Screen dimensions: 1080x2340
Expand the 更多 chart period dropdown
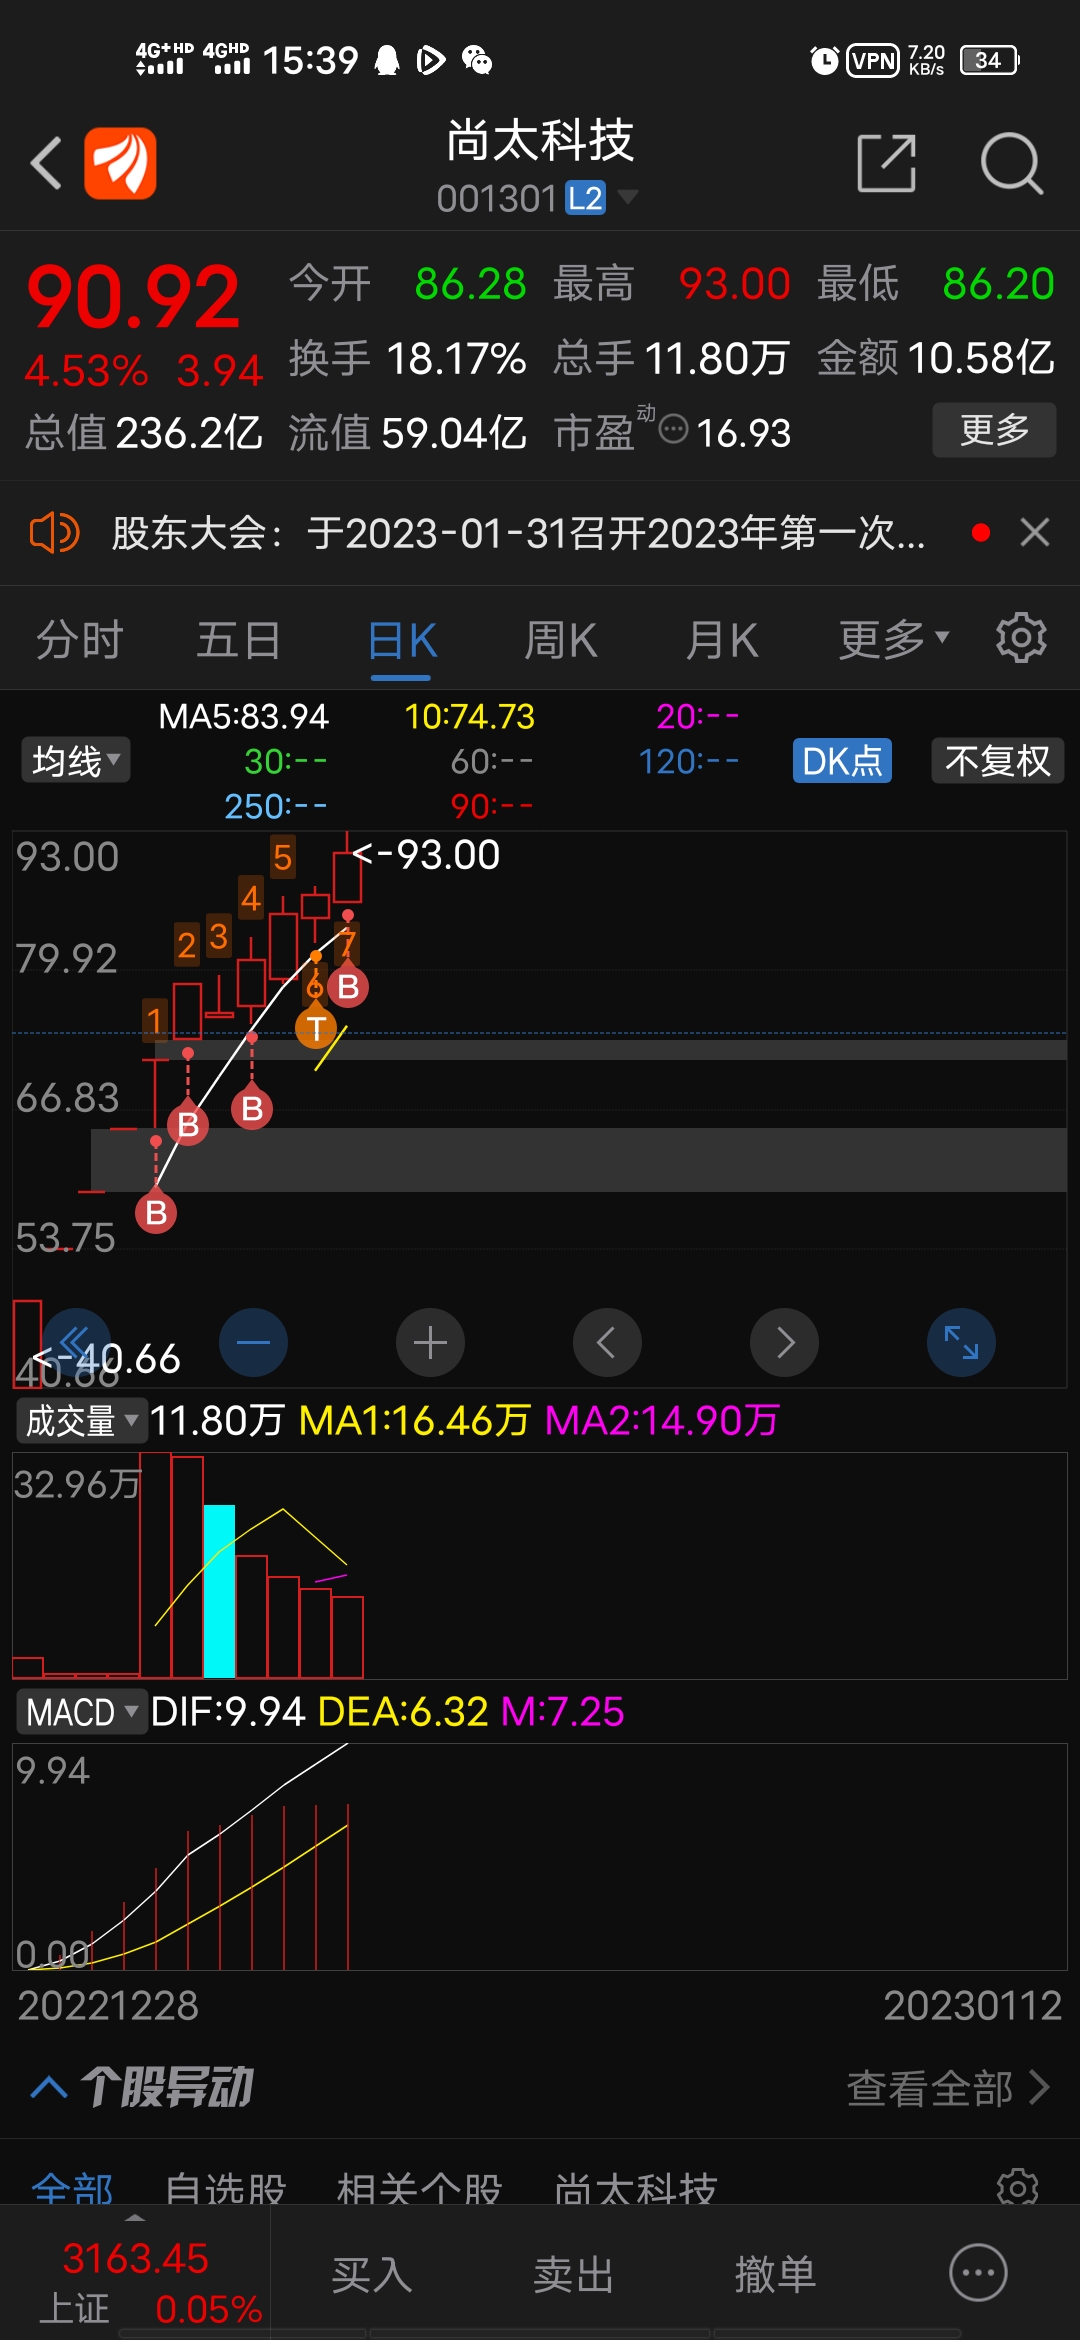coord(893,640)
